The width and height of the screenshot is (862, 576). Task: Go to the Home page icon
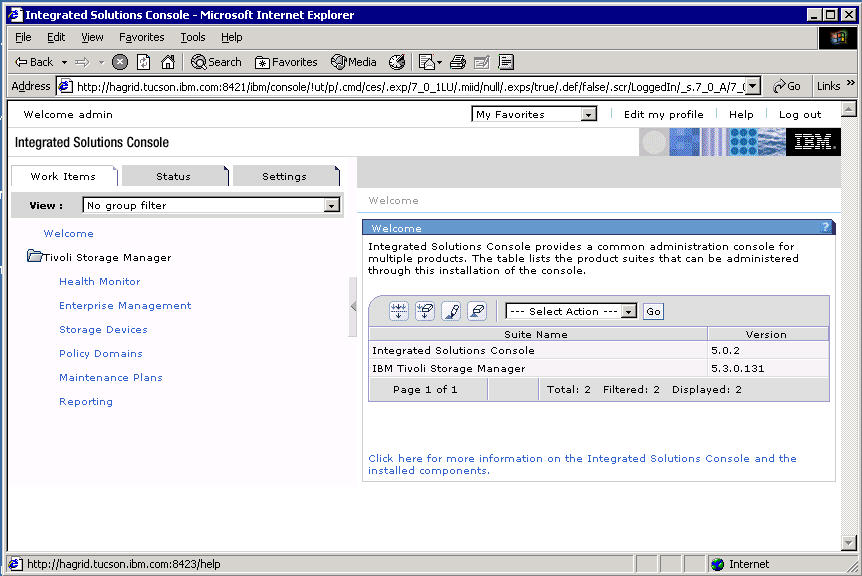coord(168,62)
